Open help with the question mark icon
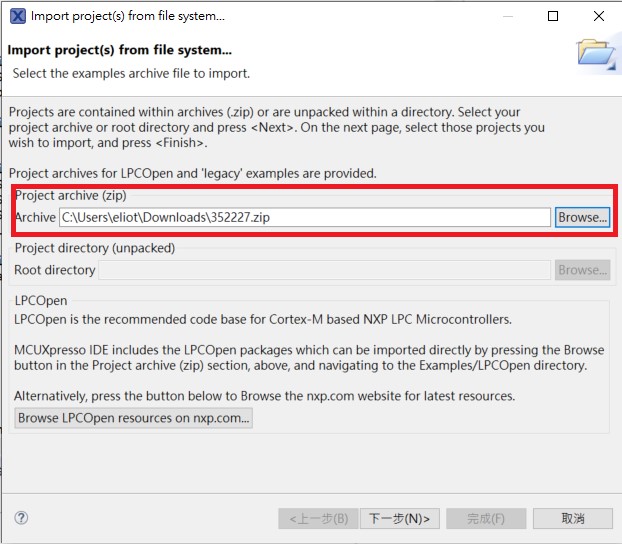622x544 pixels. tap(21, 518)
